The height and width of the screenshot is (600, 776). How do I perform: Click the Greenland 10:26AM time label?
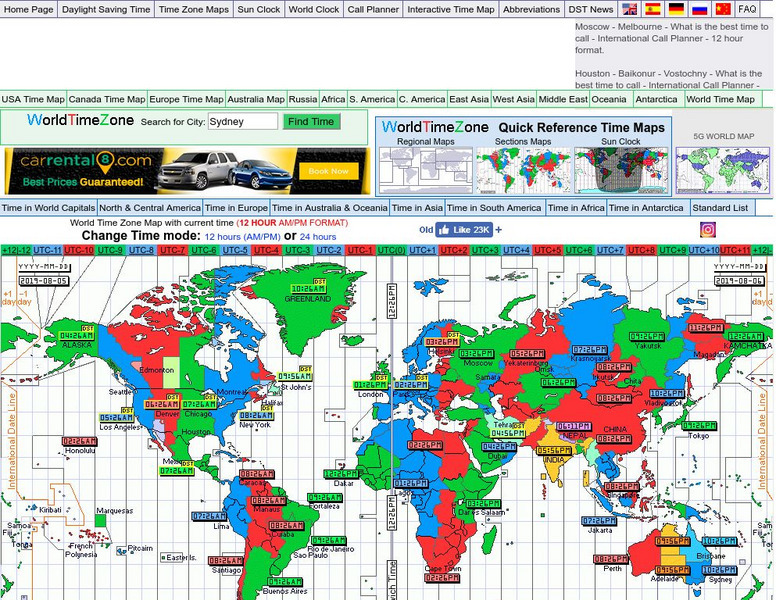[308, 289]
